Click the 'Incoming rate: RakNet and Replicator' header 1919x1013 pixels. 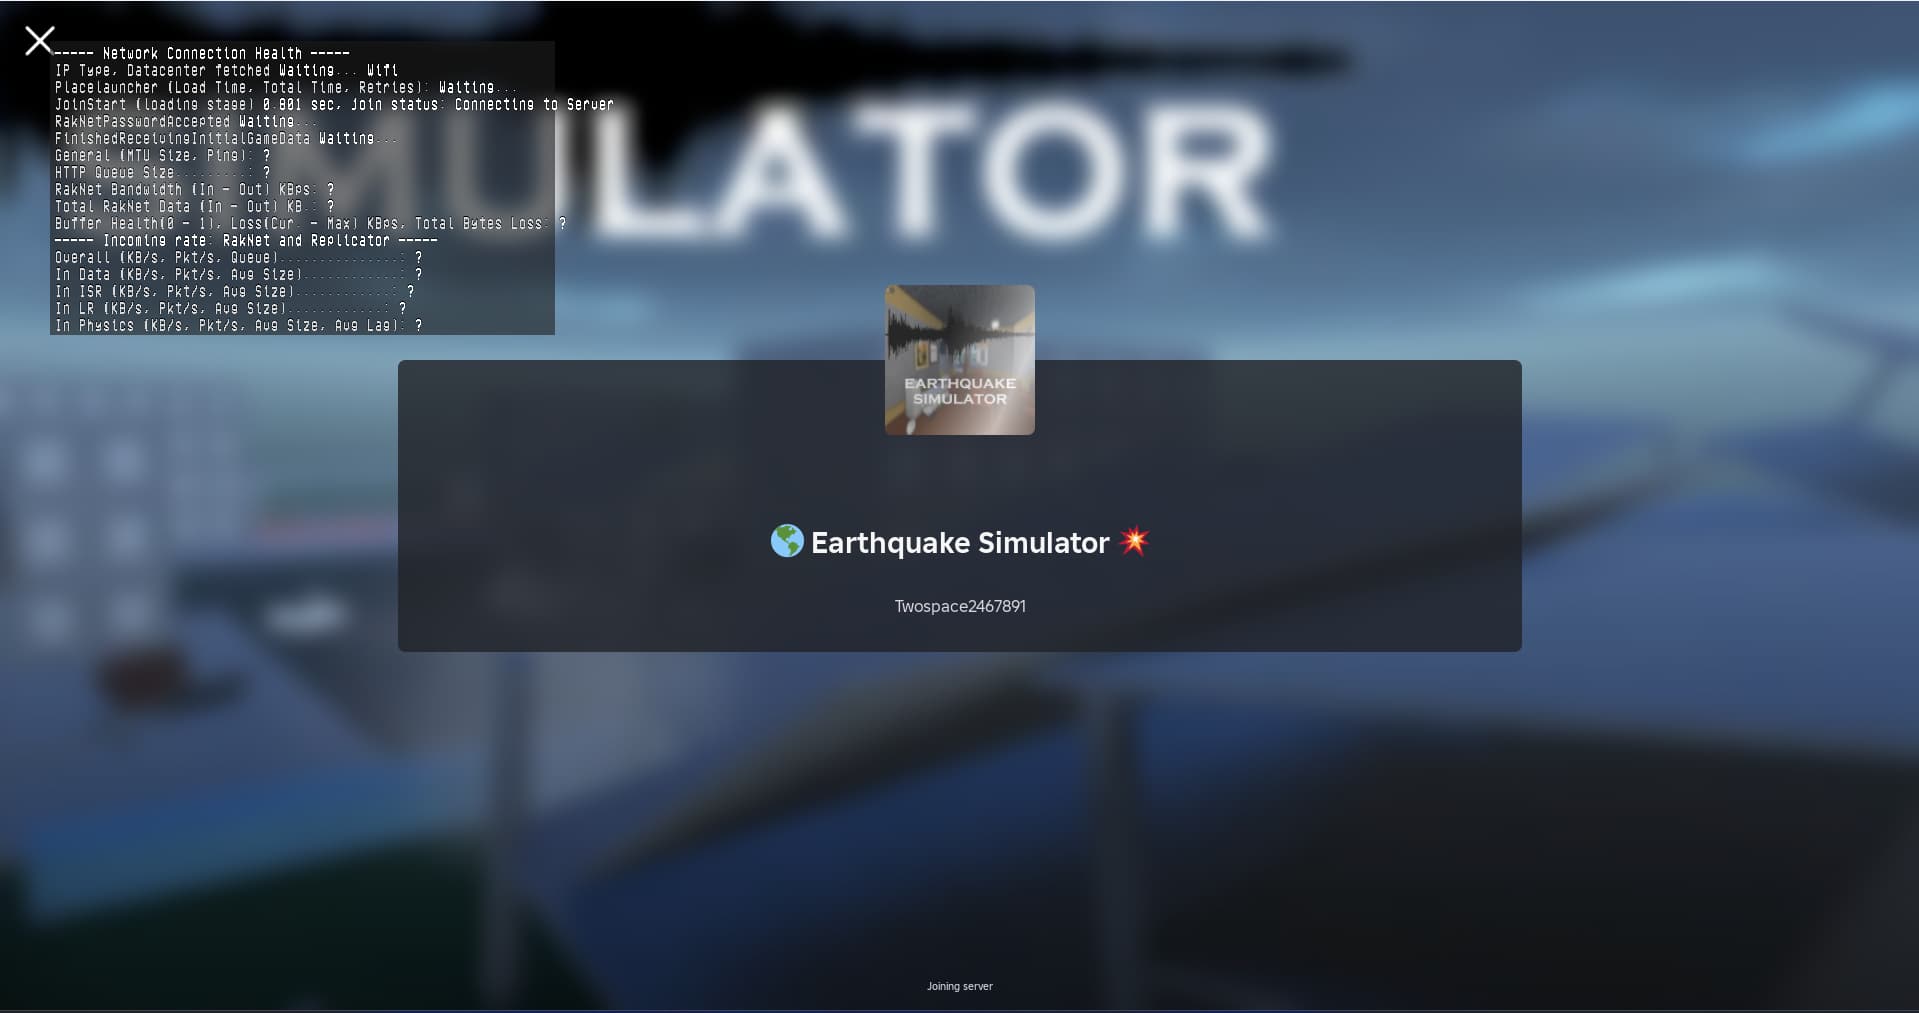point(246,240)
